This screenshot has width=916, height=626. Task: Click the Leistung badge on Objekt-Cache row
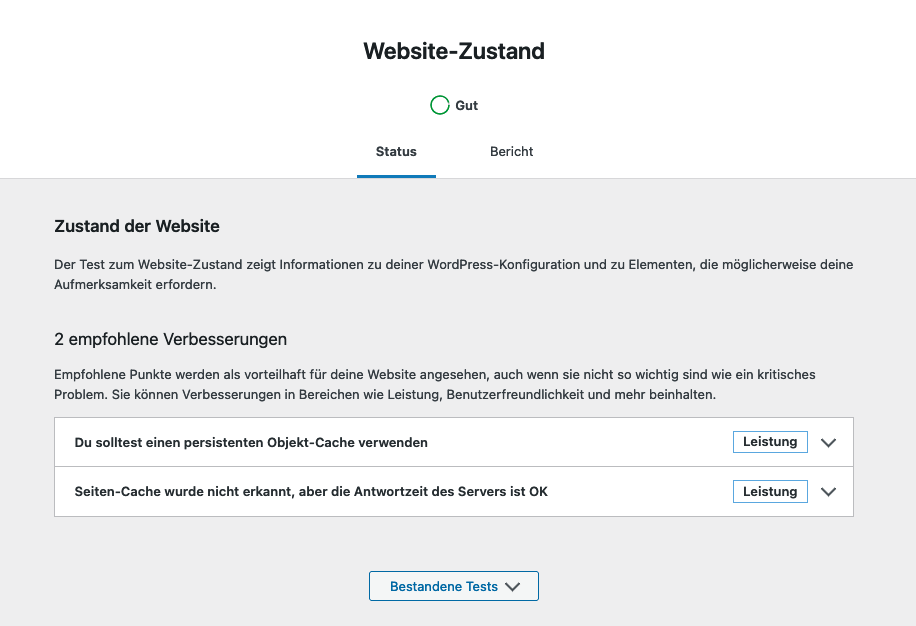(x=770, y=442)
